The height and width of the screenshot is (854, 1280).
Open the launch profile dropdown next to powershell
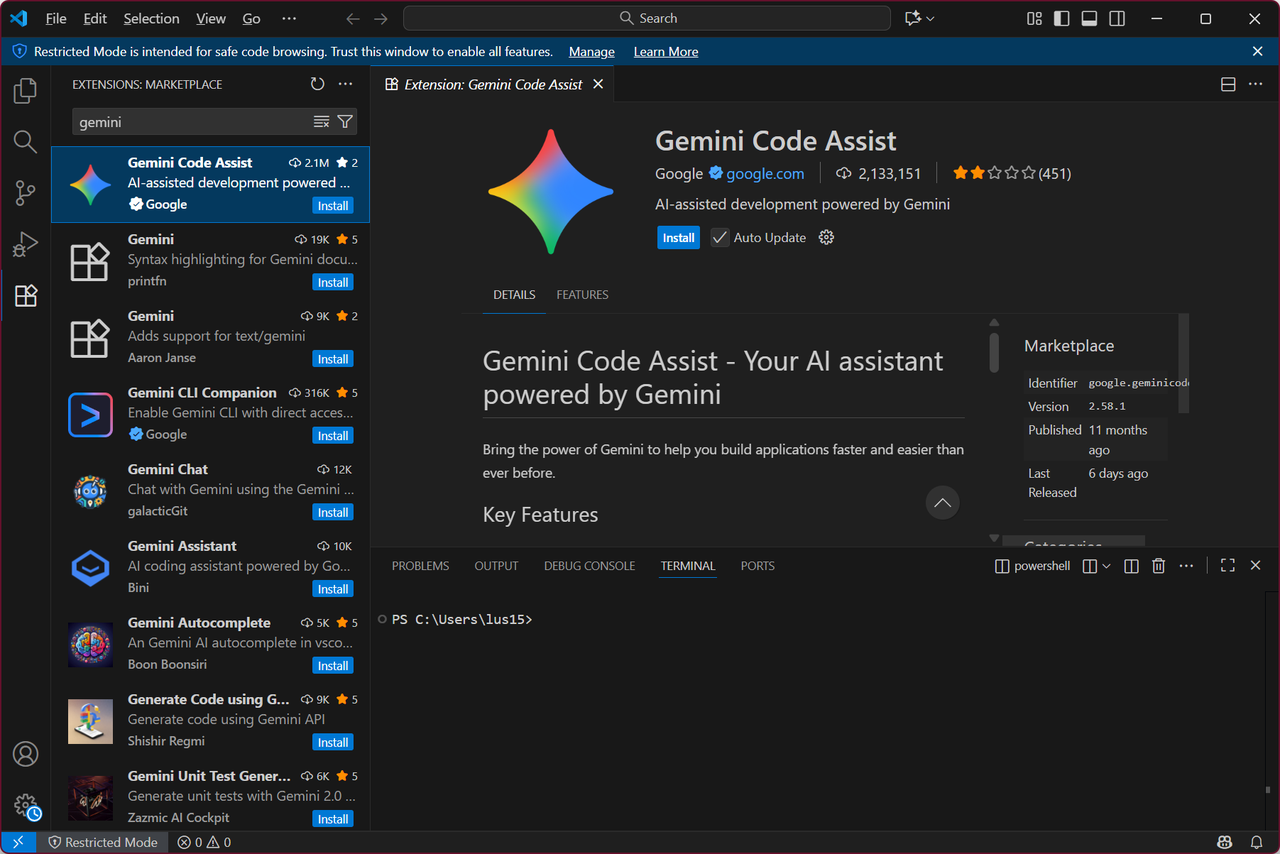coord(1106,566)
